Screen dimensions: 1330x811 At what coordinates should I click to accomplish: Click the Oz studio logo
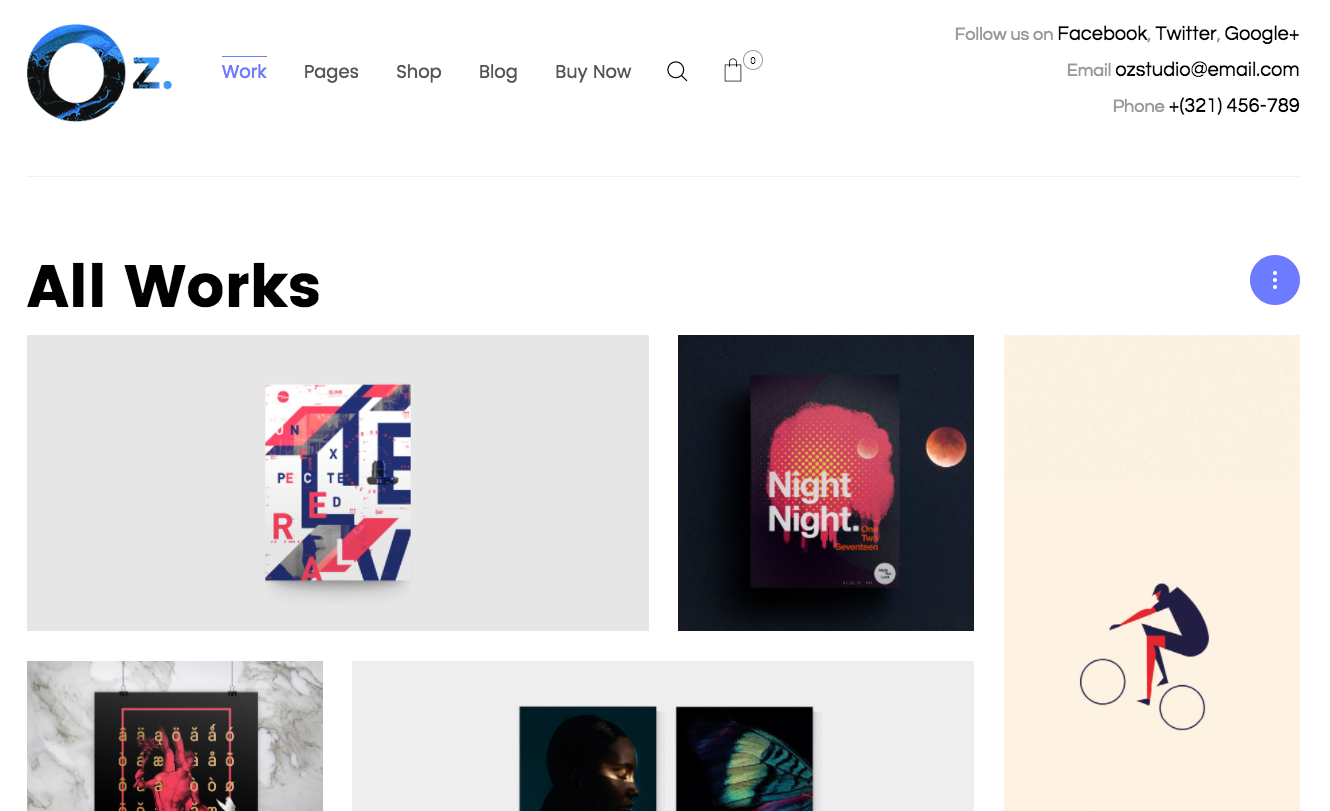[x=99, y=73]
